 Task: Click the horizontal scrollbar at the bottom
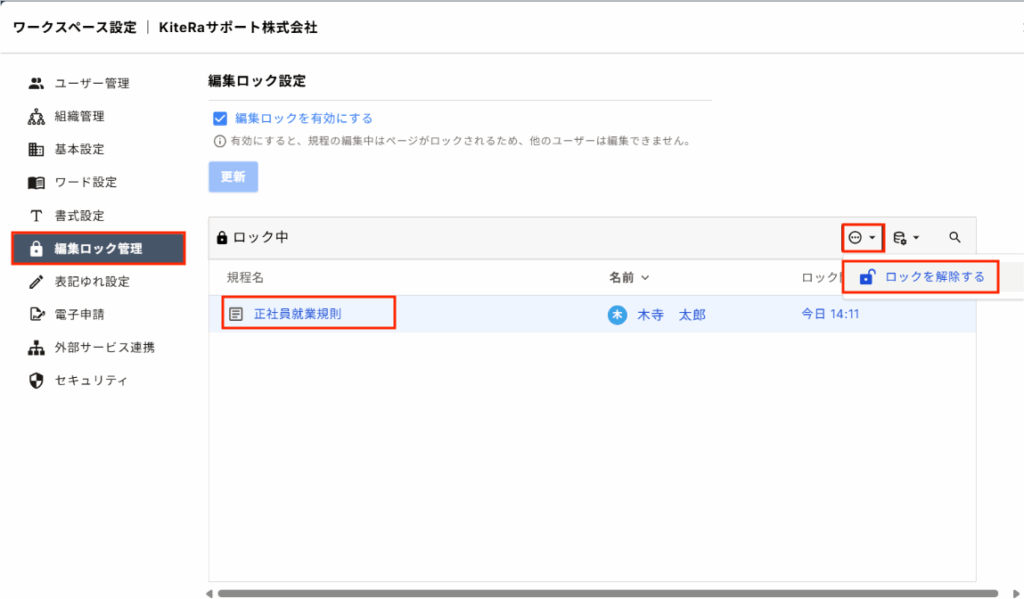pos(600,593)
